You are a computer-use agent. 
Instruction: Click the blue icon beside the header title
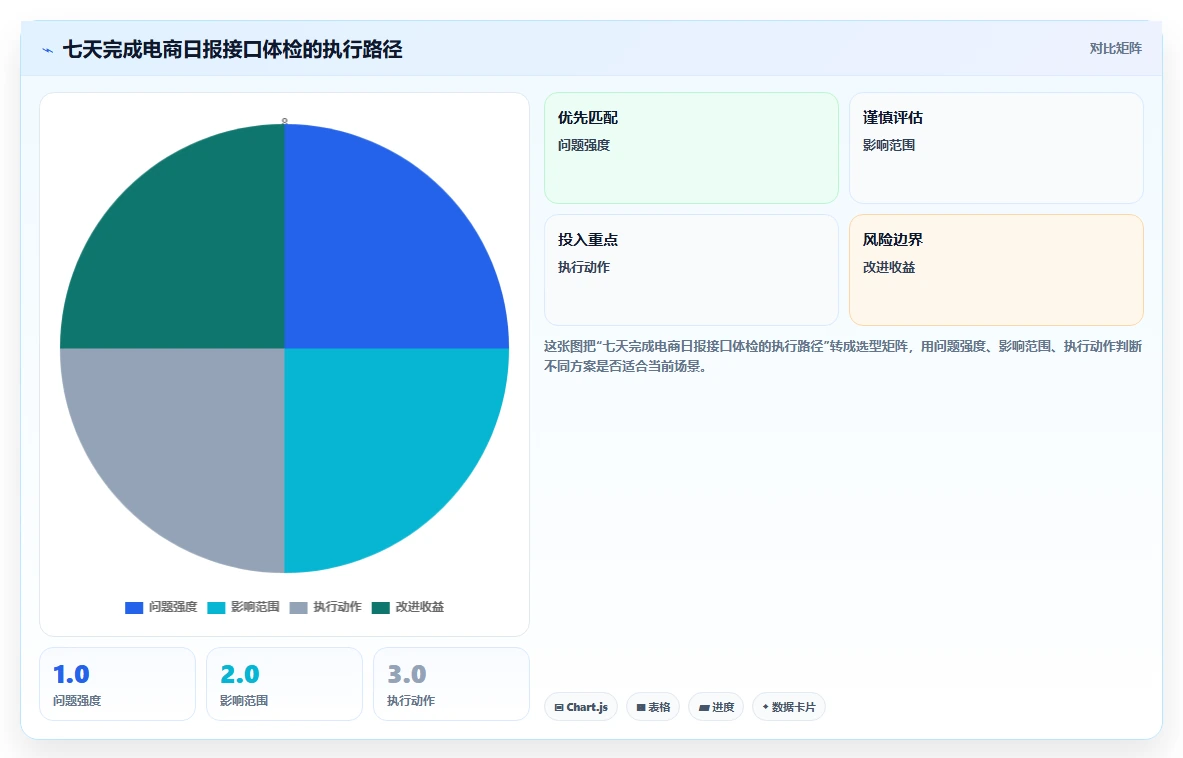(x=48, y=51)
